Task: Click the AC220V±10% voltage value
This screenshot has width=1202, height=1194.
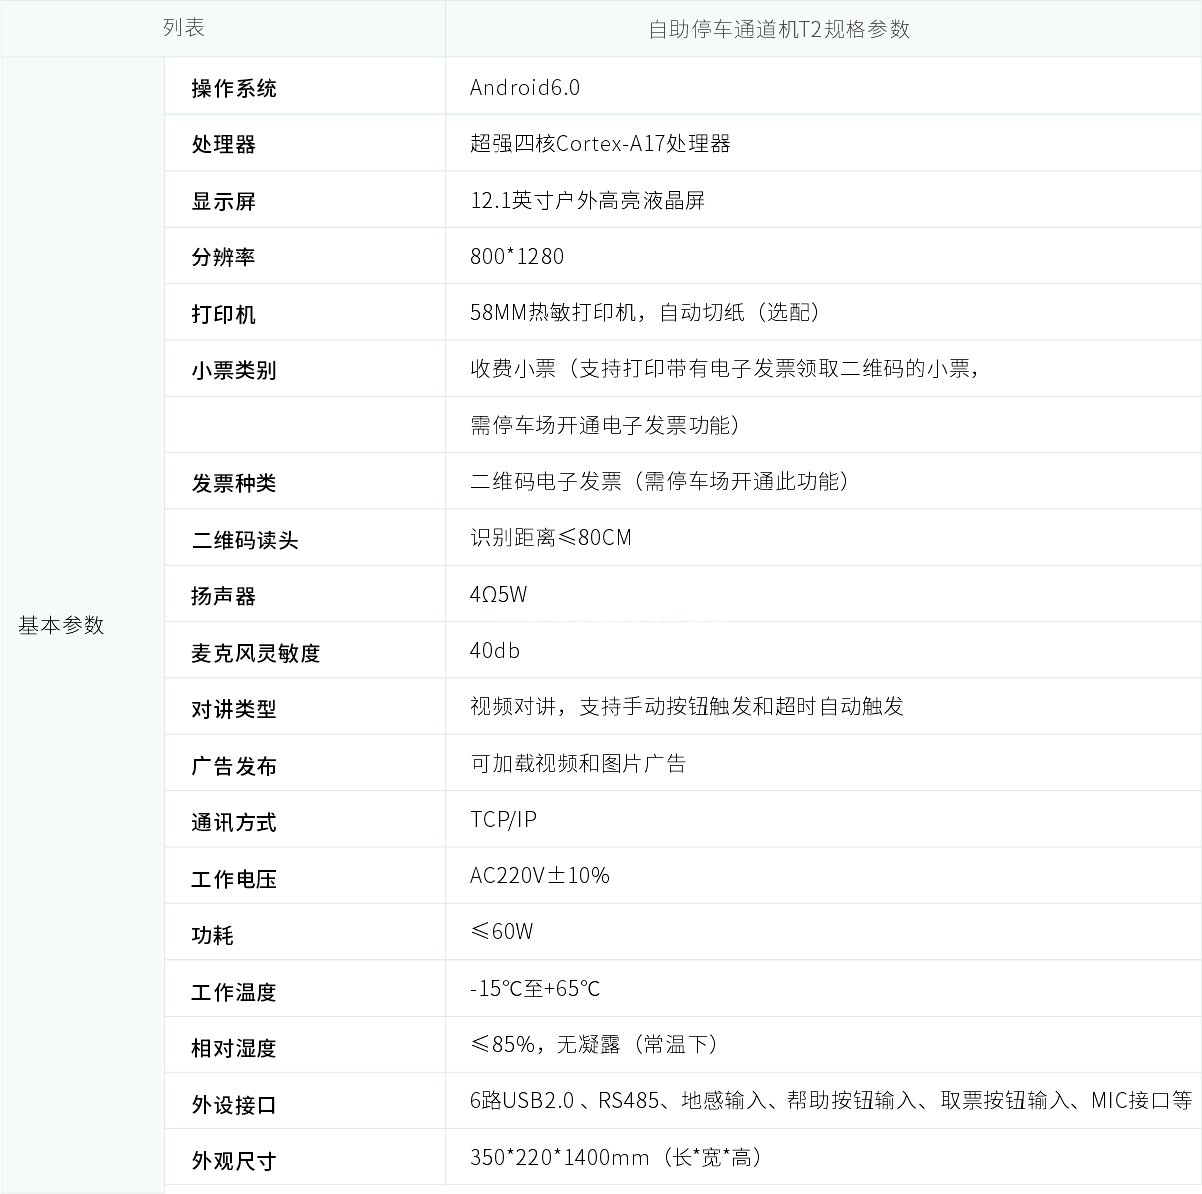Action: pyautogui.click(x=540, y=875)
